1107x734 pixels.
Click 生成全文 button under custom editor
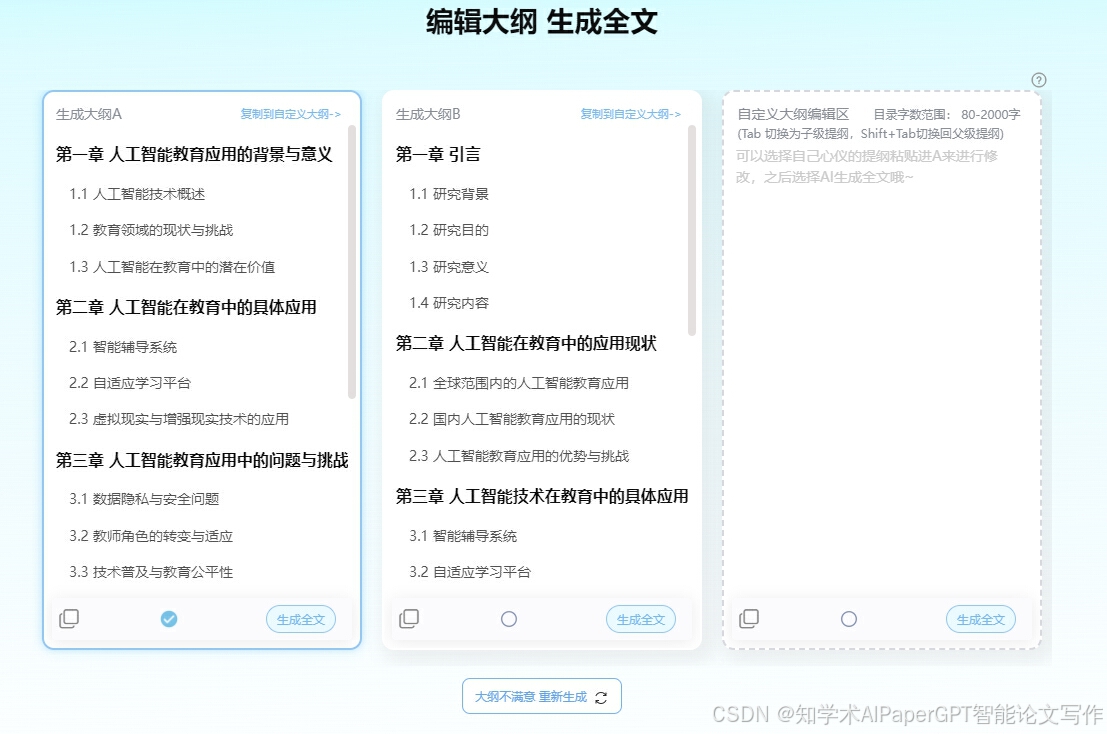pyautogui.click(x=981, y=619)
